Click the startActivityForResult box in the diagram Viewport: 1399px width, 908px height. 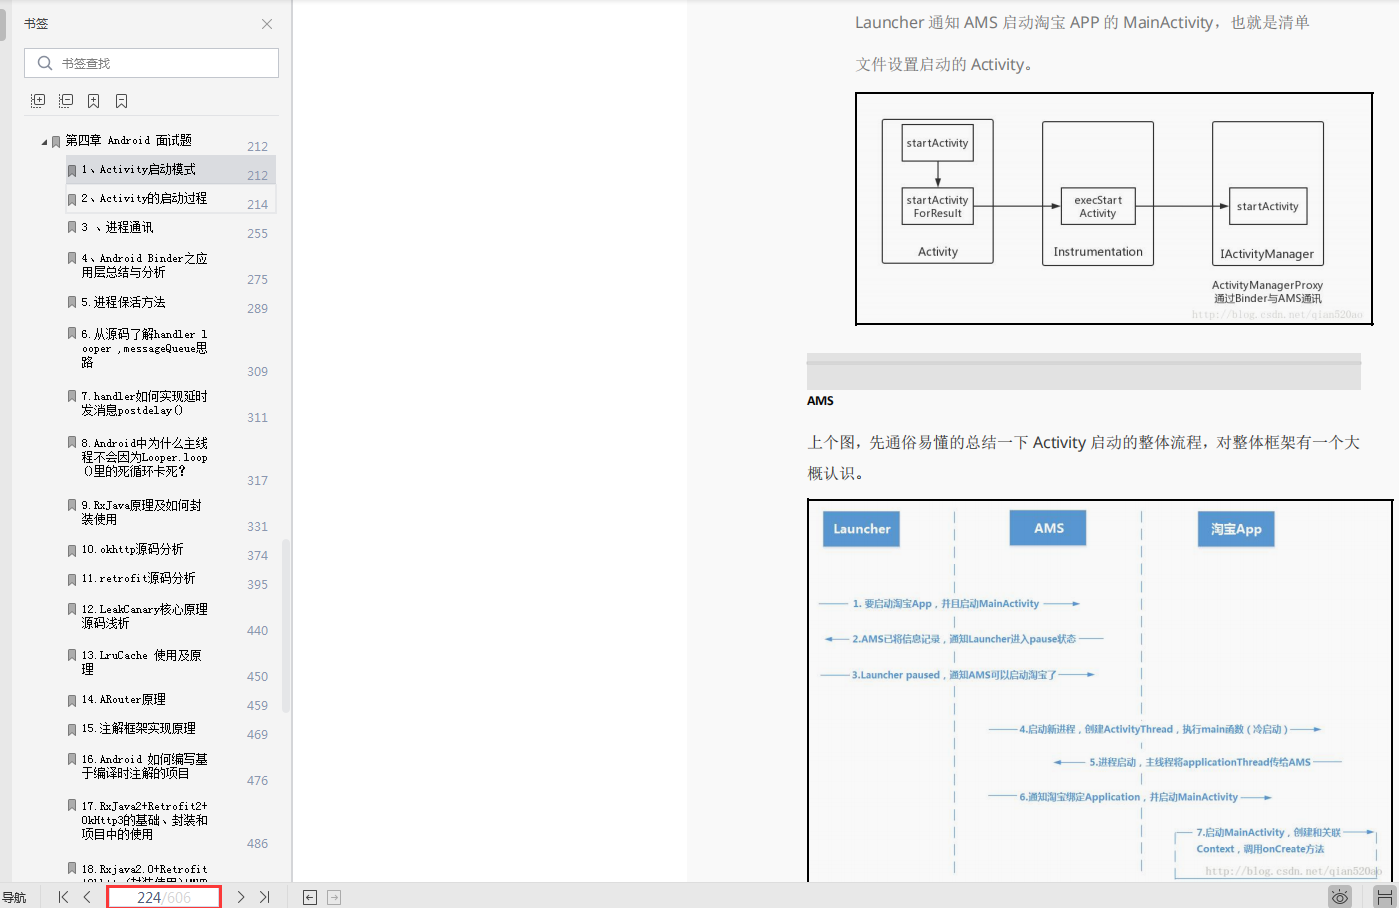coord(937,206)
